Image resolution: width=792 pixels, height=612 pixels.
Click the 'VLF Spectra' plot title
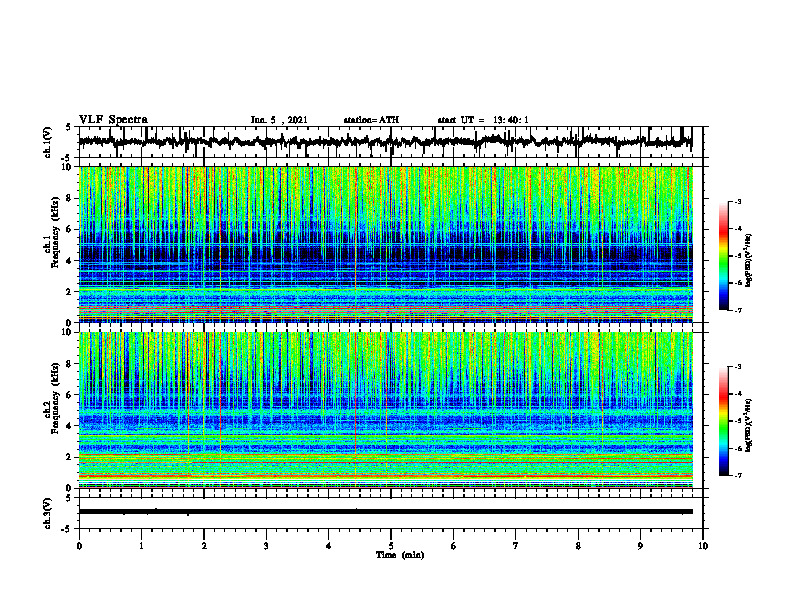coord(113,120)
